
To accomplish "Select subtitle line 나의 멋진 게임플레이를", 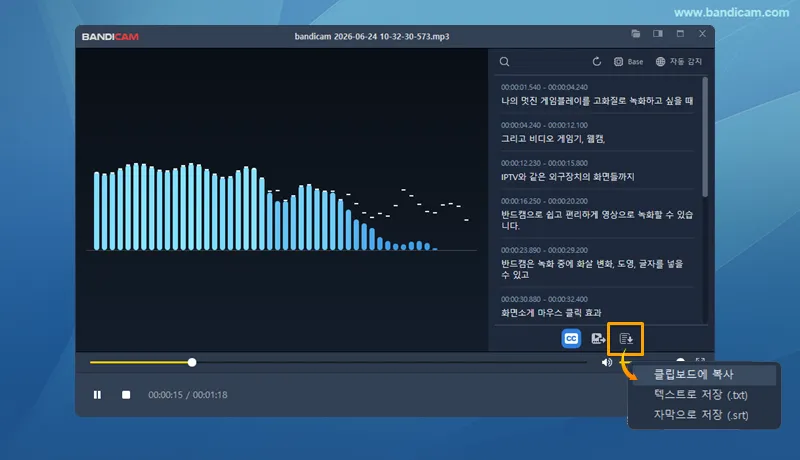I will click(597, 101).
